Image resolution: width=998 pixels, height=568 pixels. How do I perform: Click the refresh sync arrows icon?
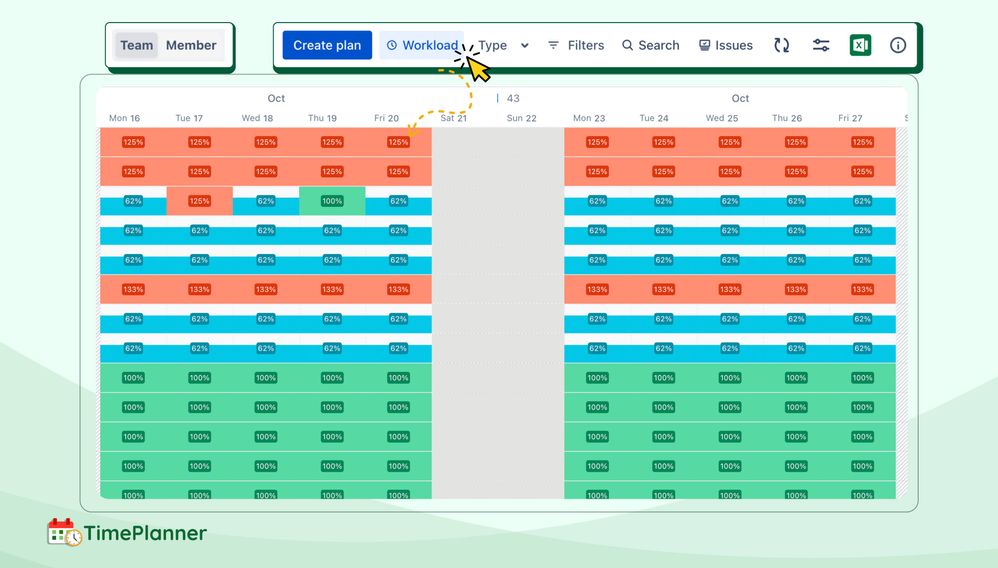[x=782, y=45]
